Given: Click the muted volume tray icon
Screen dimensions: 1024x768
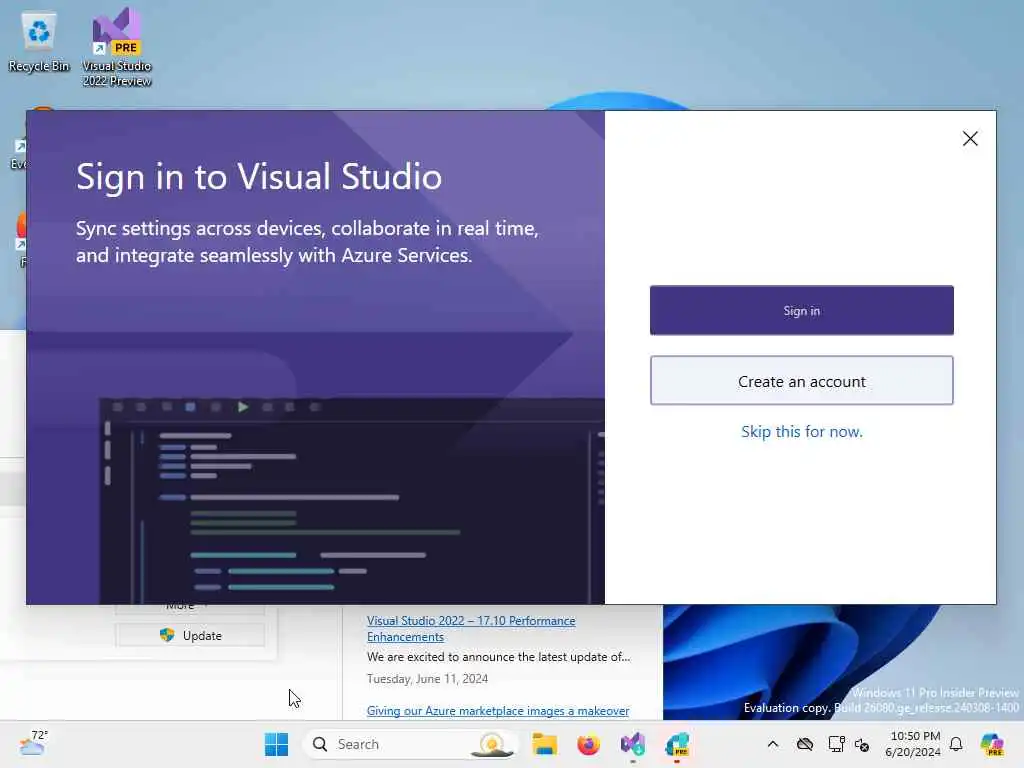Looking at the screenshot, I should (862, 744).
